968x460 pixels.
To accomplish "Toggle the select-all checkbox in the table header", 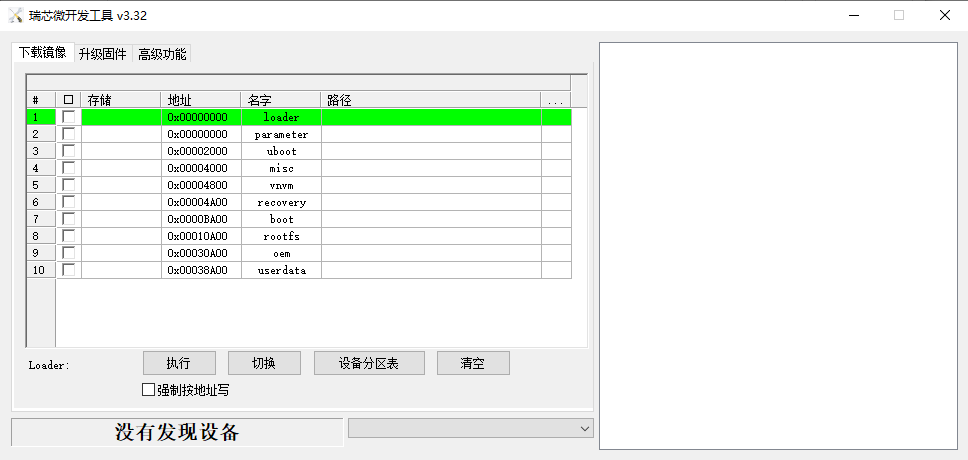I will 69,99.
